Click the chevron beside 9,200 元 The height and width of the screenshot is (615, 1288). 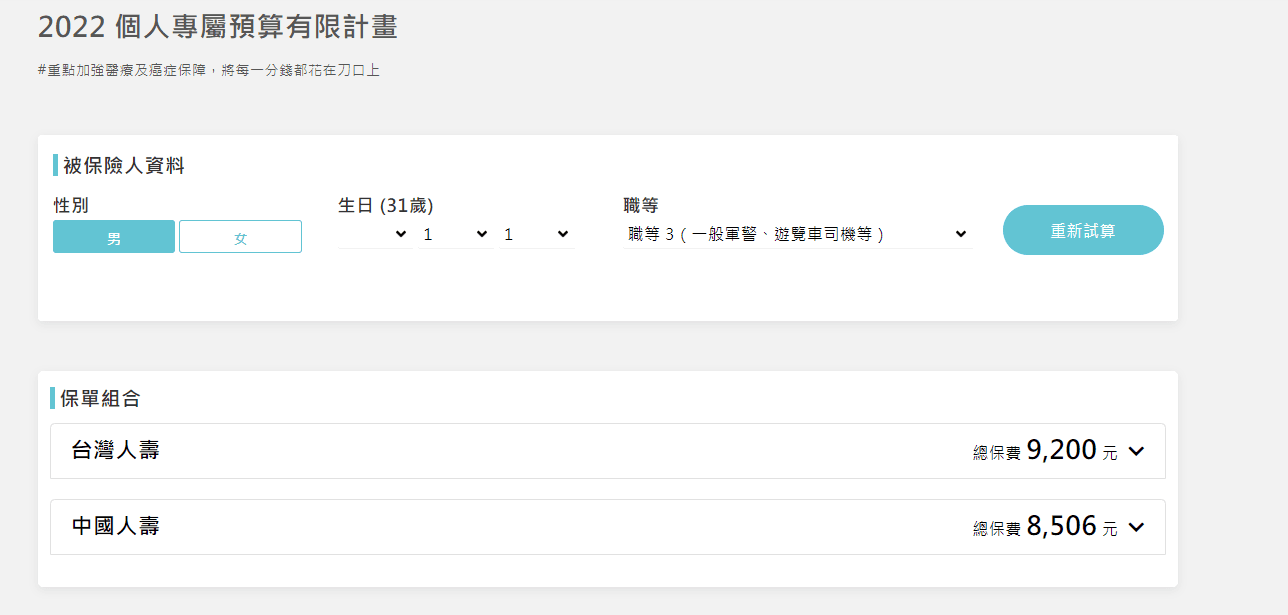tap(1136, 451)
